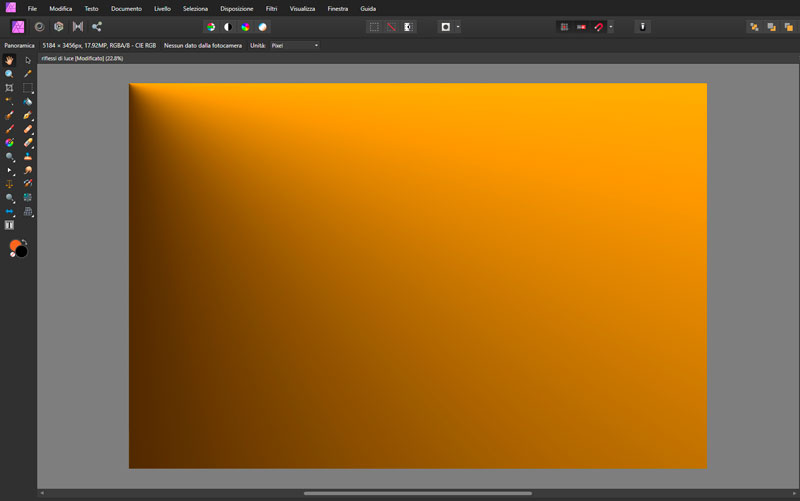
Task: Select the Zoom tool with blue magnifier
Action: [9, 74]
